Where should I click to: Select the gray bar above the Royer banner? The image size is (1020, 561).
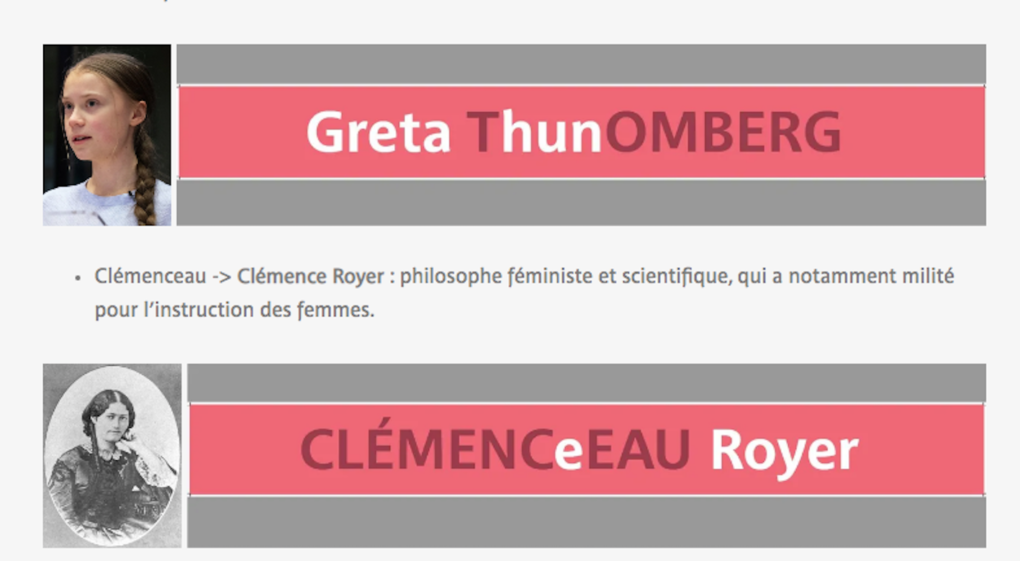[x=586, y=383]
